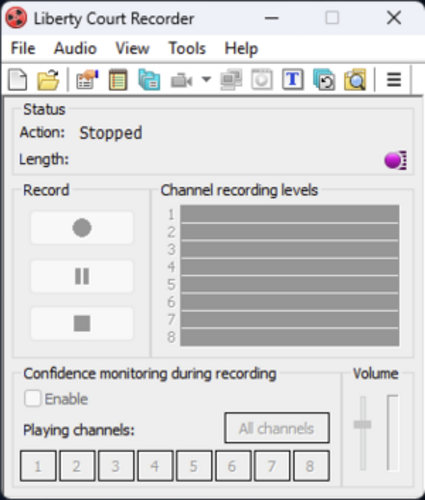The height and width of the screenshot is (500, 425).
Task: Click the blue T text icon
Action: 293,80
